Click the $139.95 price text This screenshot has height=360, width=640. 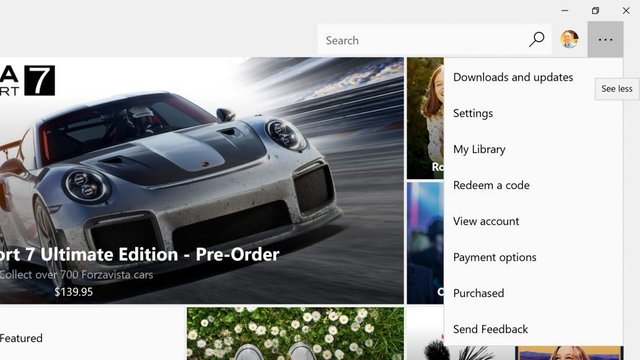(x=73, y=292)
